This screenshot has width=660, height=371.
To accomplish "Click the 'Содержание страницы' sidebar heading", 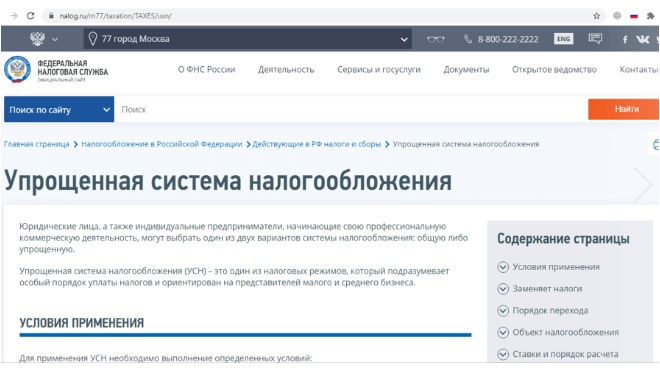I will (563, 239).
